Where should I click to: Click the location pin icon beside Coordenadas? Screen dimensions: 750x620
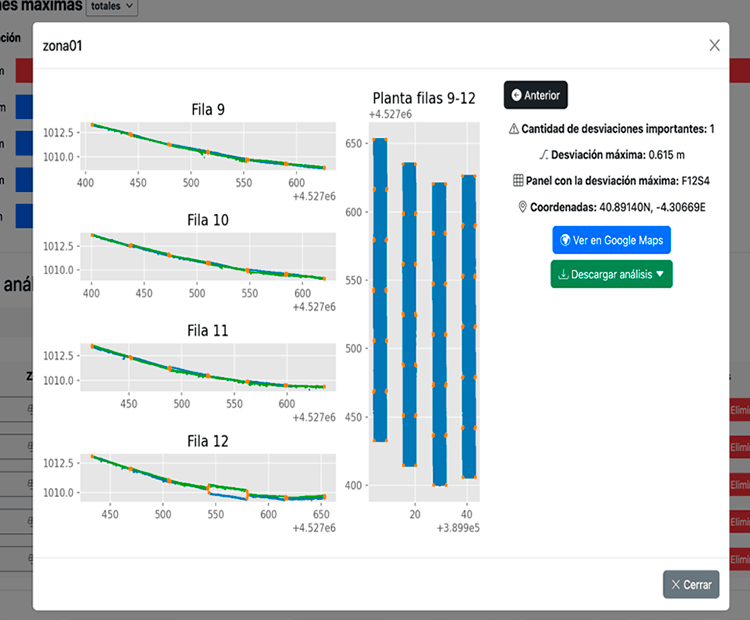coord(522,207)
